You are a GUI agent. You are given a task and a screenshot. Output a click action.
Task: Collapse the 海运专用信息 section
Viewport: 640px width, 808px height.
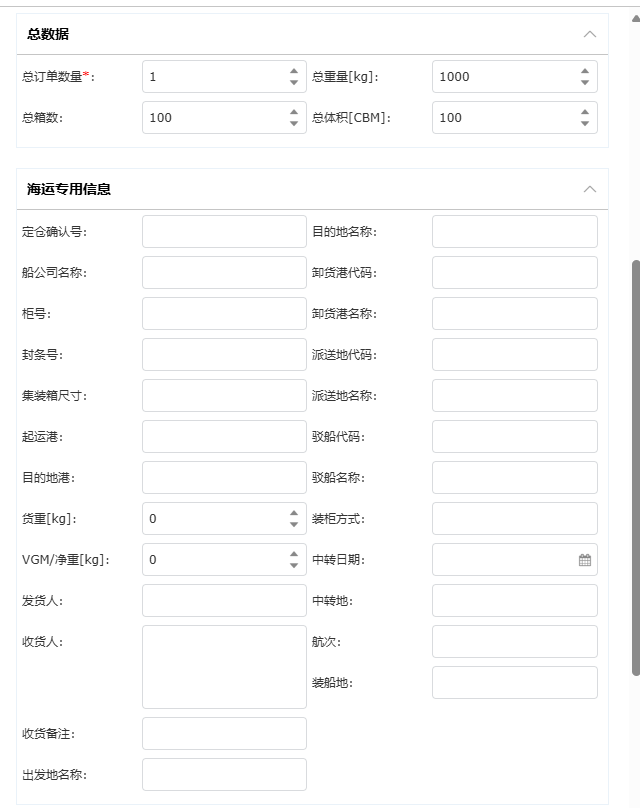tap(589, 189)
